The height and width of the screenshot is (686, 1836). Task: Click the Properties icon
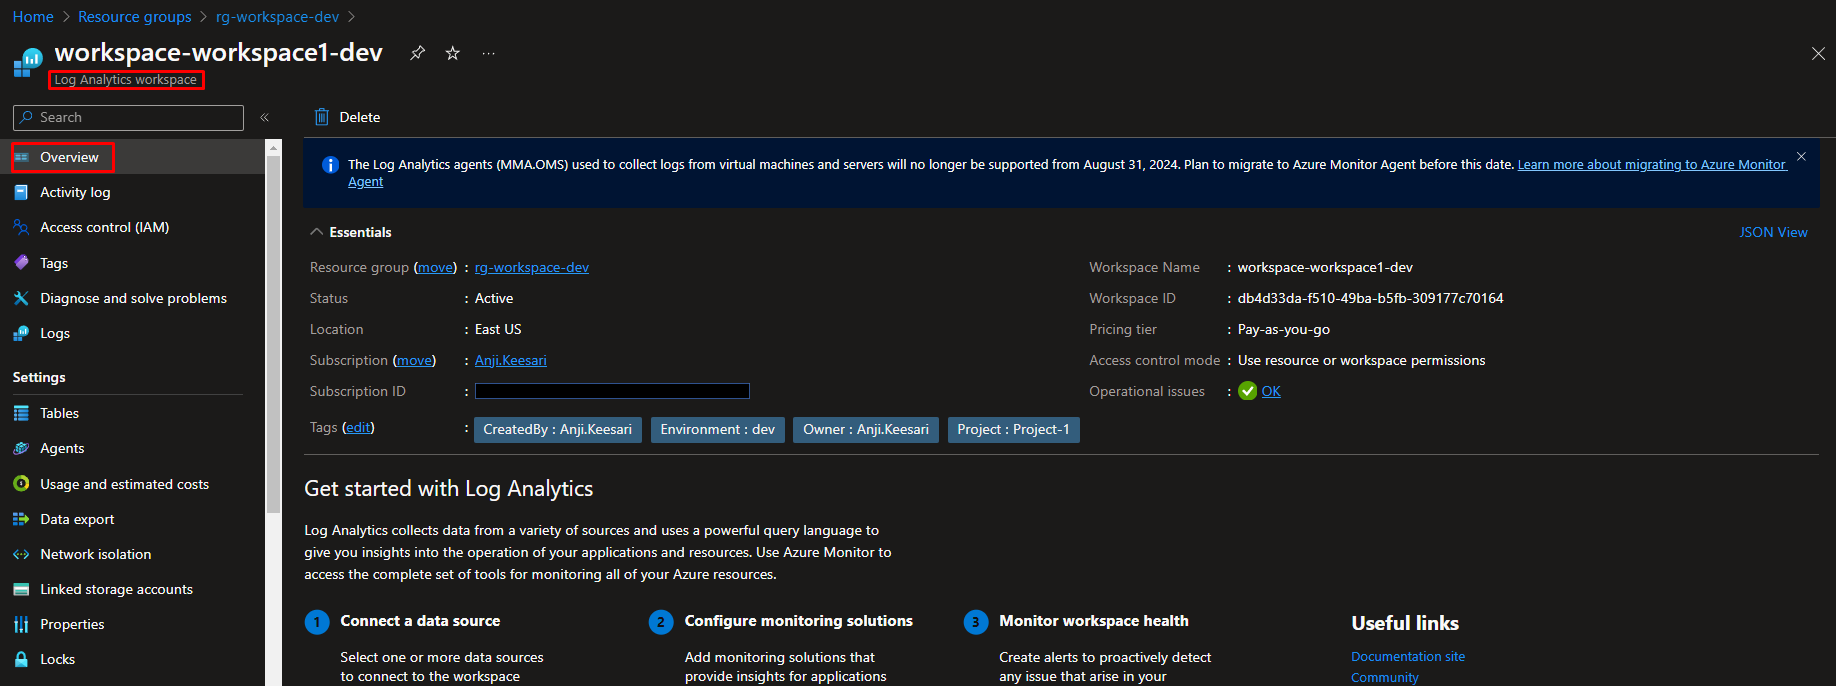tap(21, 624)
